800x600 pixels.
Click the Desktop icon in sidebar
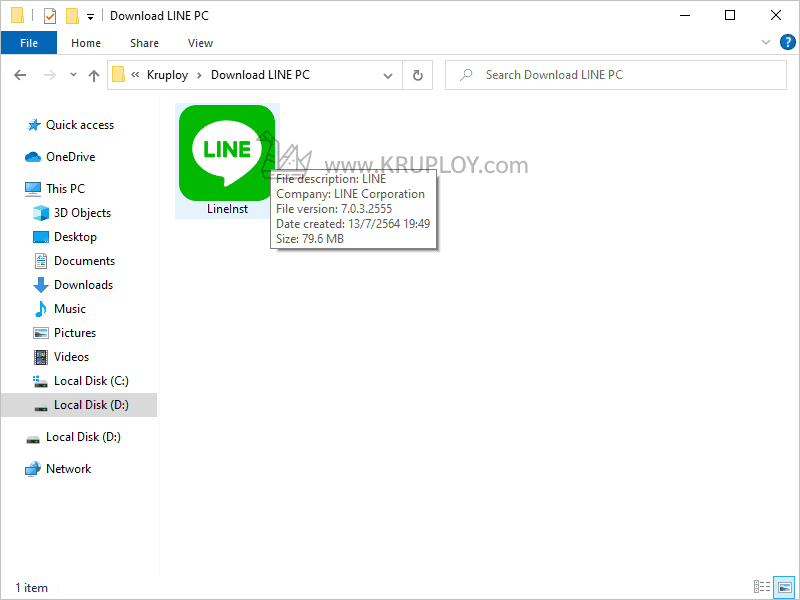pos(41,237)
